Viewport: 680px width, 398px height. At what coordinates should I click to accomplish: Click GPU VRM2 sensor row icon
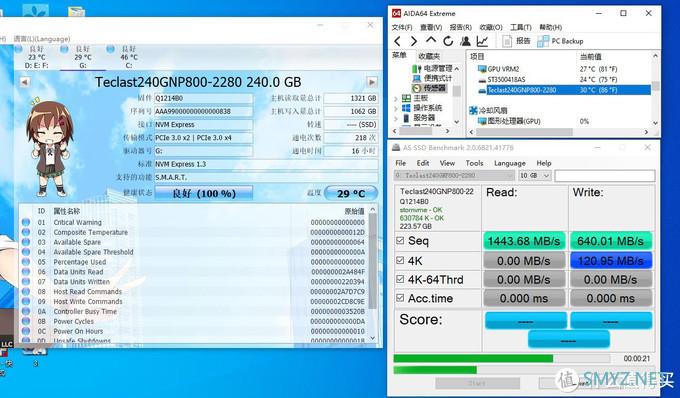pos(482,69)
